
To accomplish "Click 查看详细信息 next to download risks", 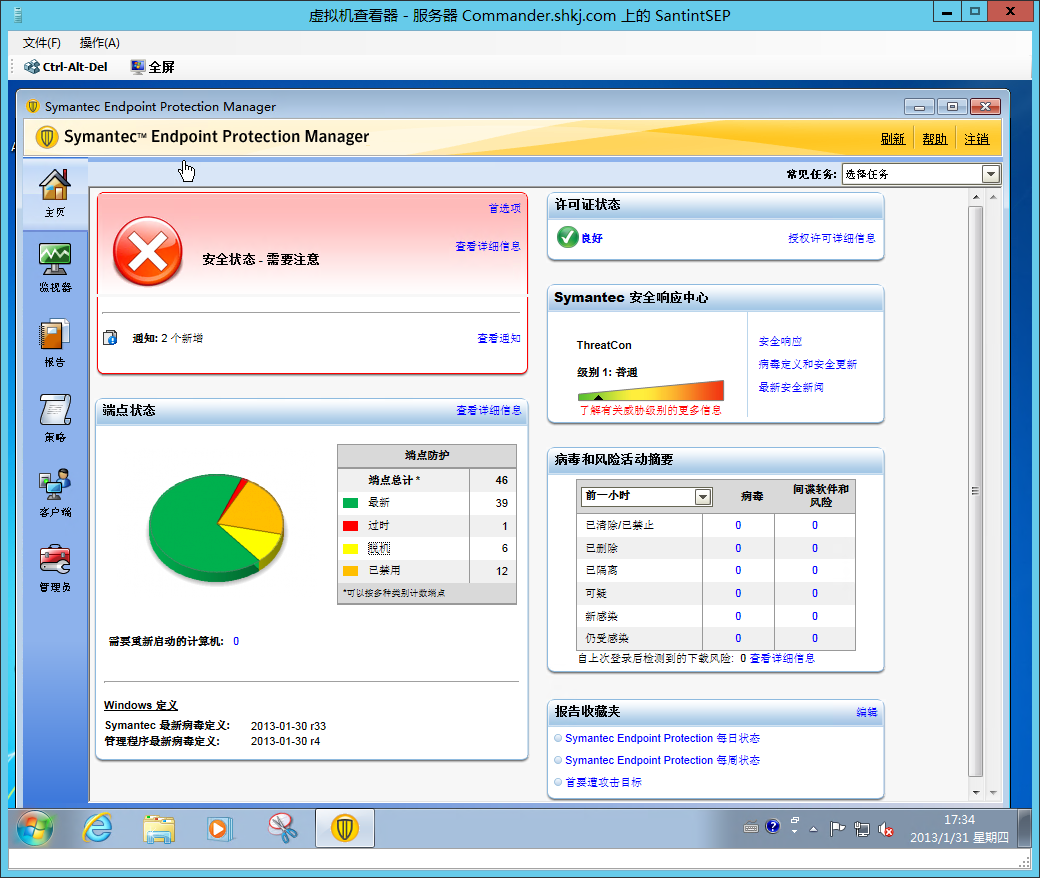I will click(x=783, y=658).
